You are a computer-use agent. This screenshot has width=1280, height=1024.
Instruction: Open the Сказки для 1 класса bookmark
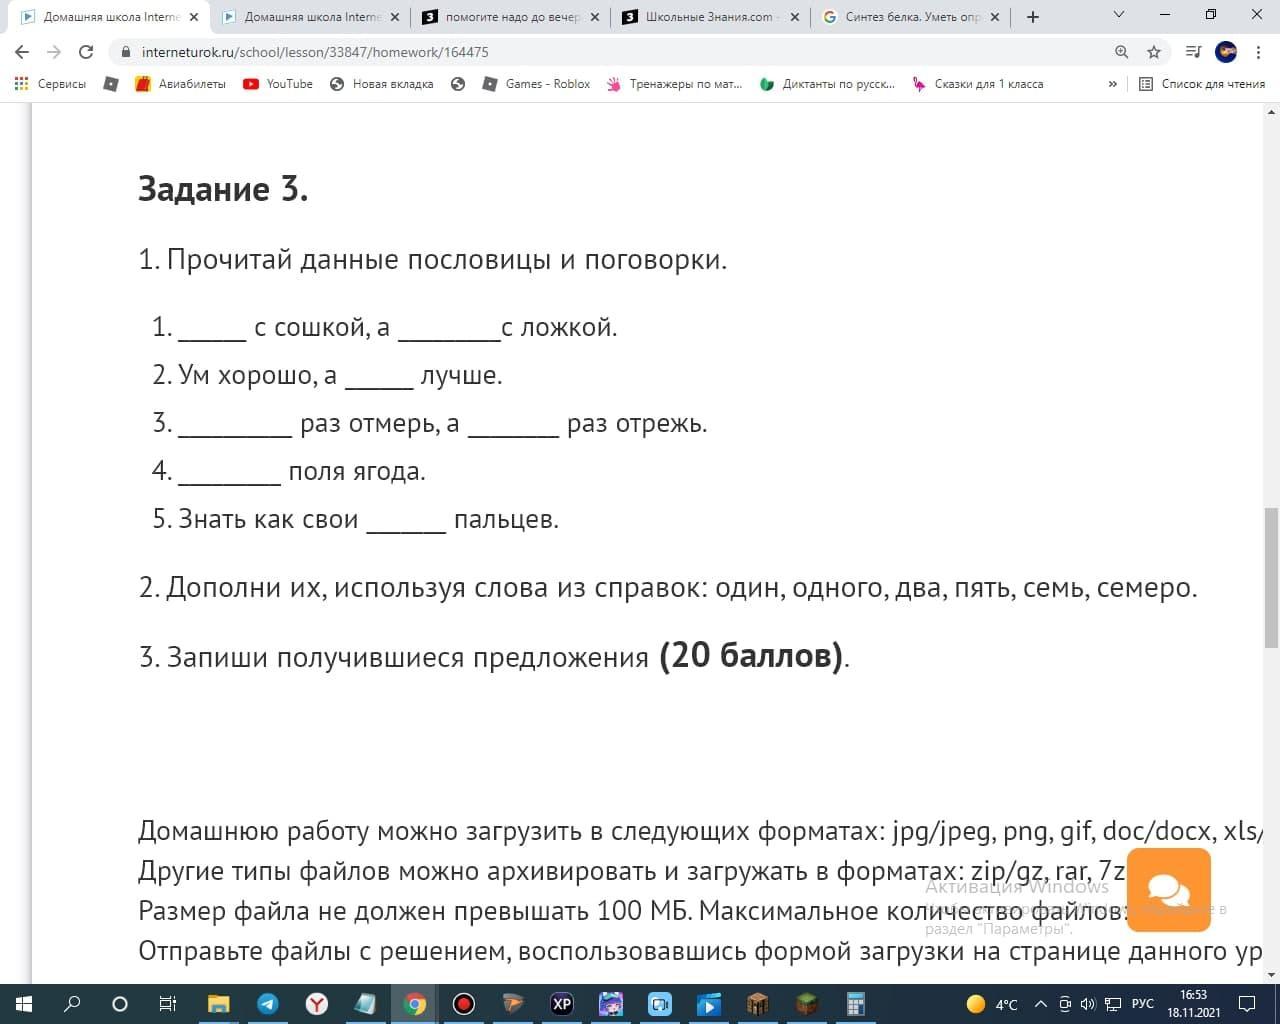click(978, 84)
